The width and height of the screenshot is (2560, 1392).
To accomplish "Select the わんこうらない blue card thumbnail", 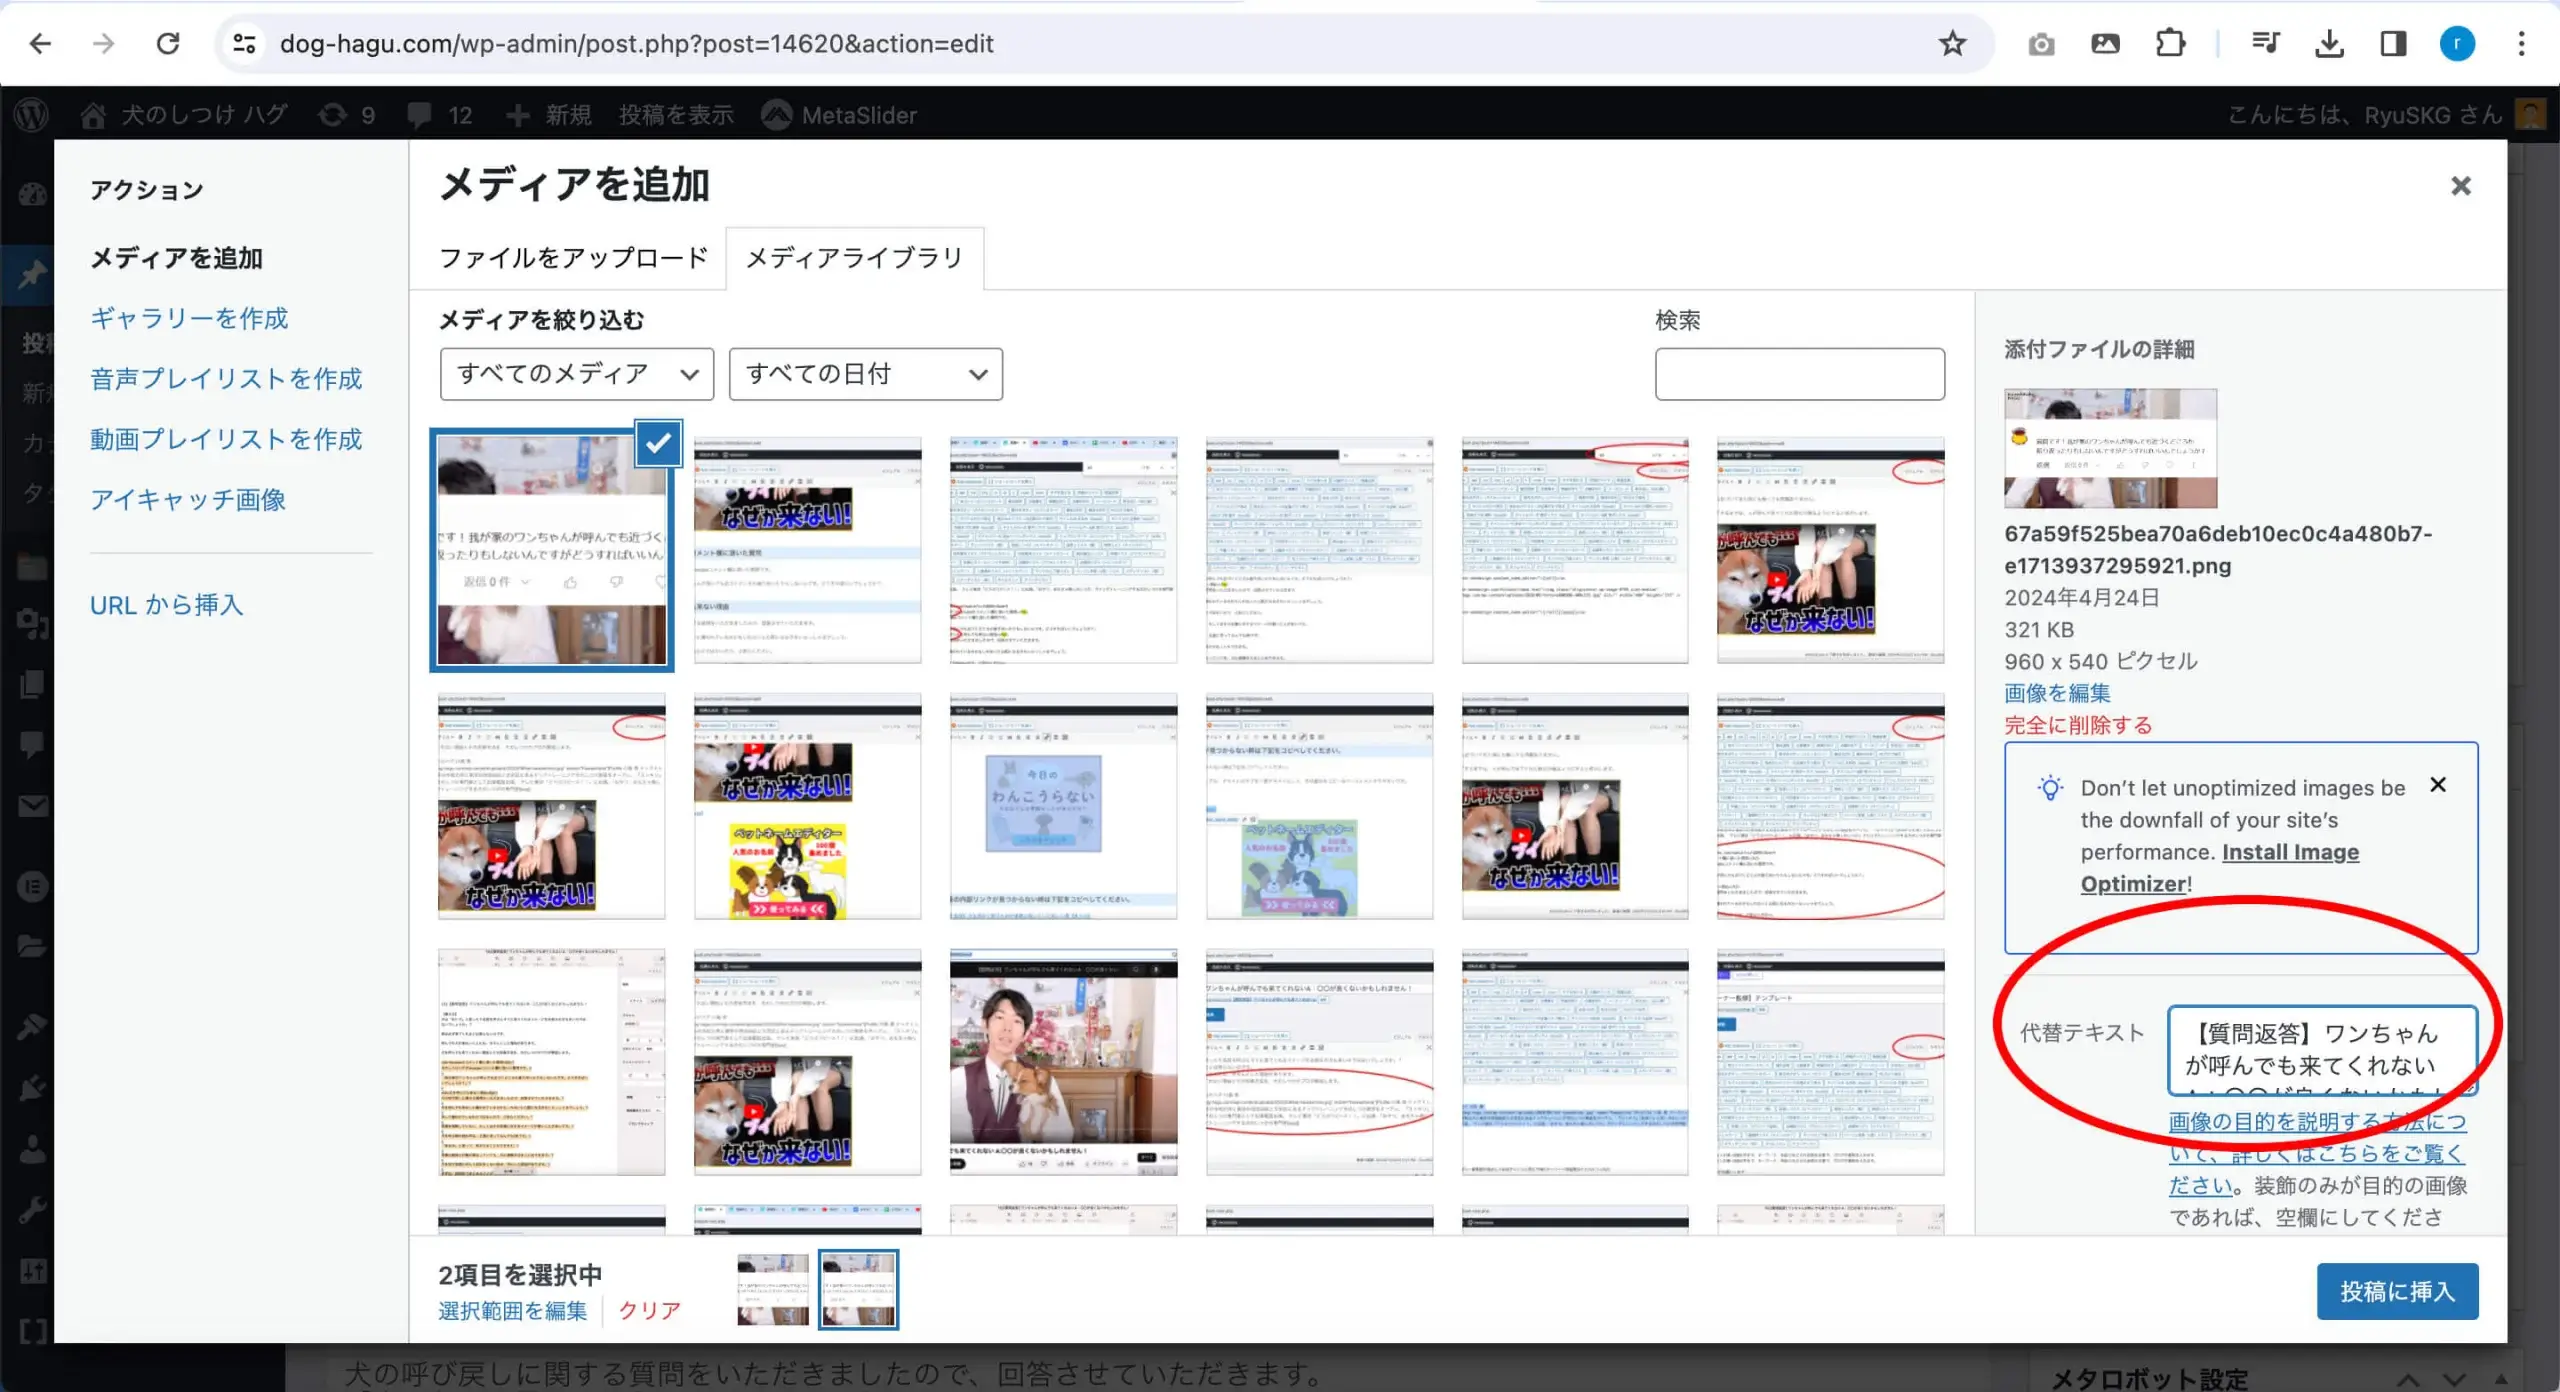I will coord(1063,806).
